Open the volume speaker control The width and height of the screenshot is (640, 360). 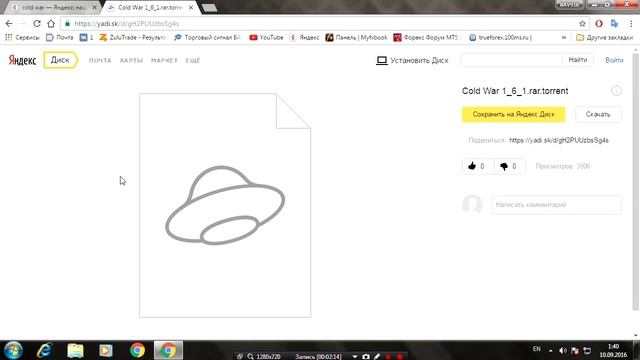[563, 350]
